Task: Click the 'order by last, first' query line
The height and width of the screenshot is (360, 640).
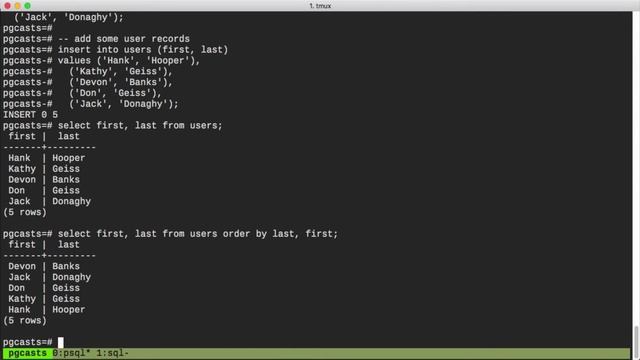Action: coord(198,234)
